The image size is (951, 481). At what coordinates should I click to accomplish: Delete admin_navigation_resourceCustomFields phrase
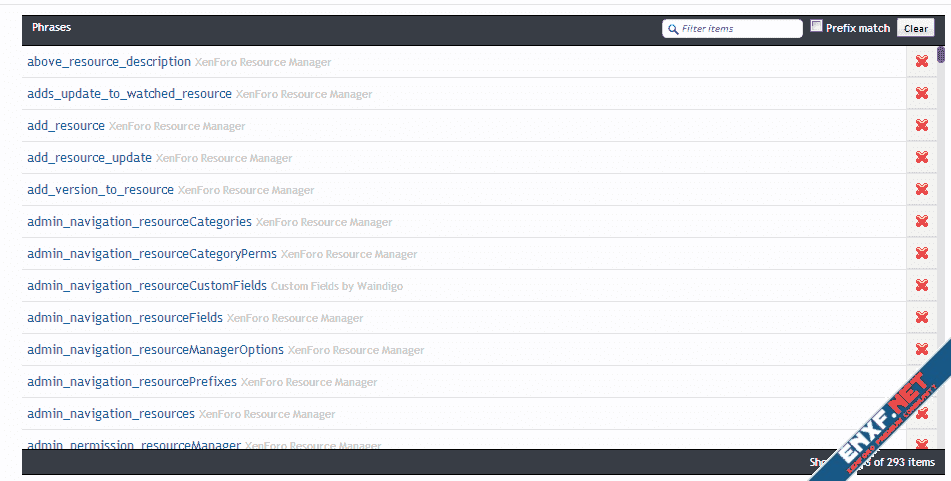(921, 286)
